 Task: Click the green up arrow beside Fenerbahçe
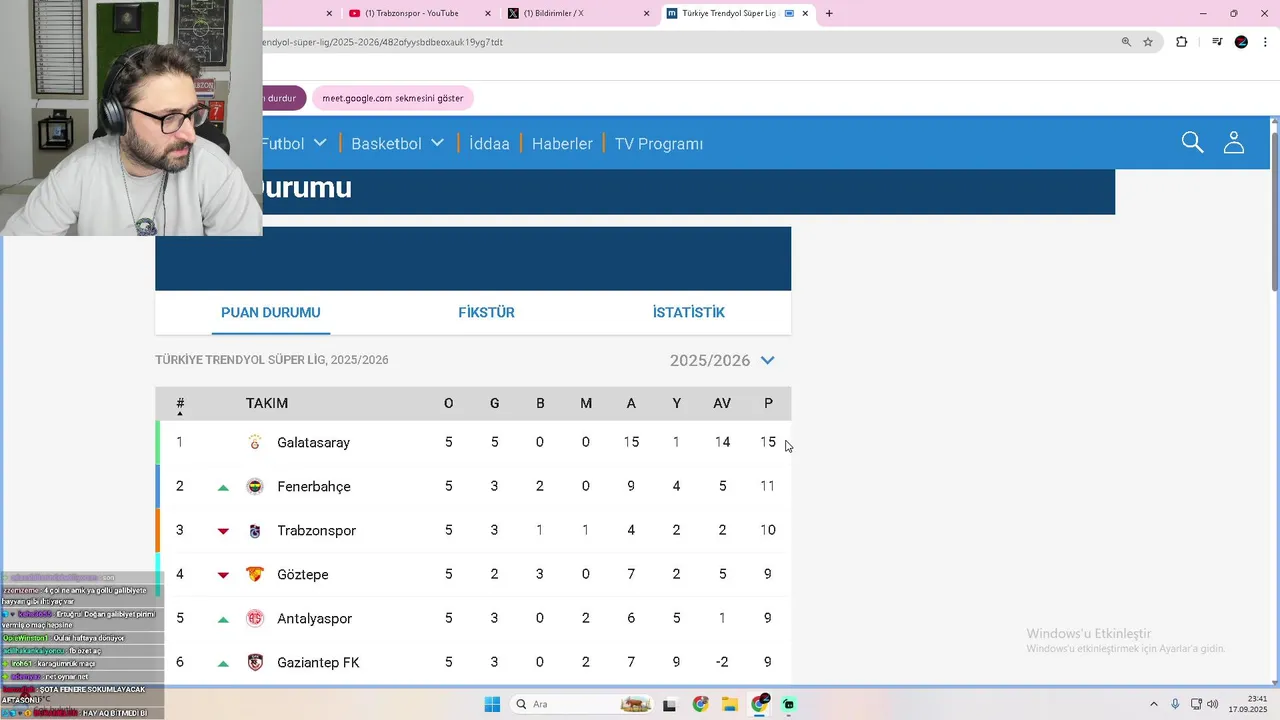[x=223, y=487]
